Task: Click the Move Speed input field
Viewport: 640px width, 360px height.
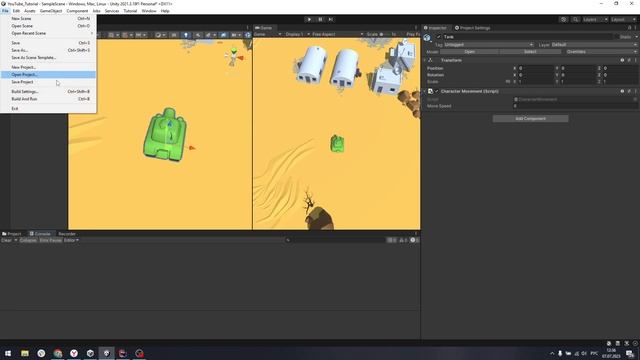Action: 575,106
